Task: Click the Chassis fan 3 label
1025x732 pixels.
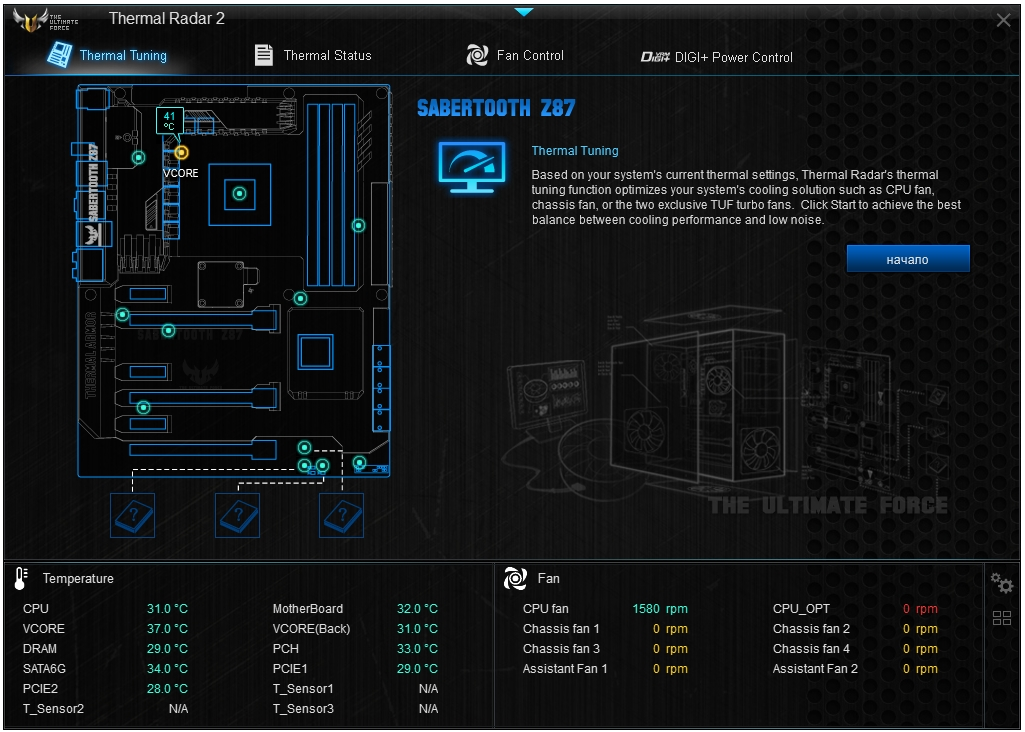Action: (561, 649)
